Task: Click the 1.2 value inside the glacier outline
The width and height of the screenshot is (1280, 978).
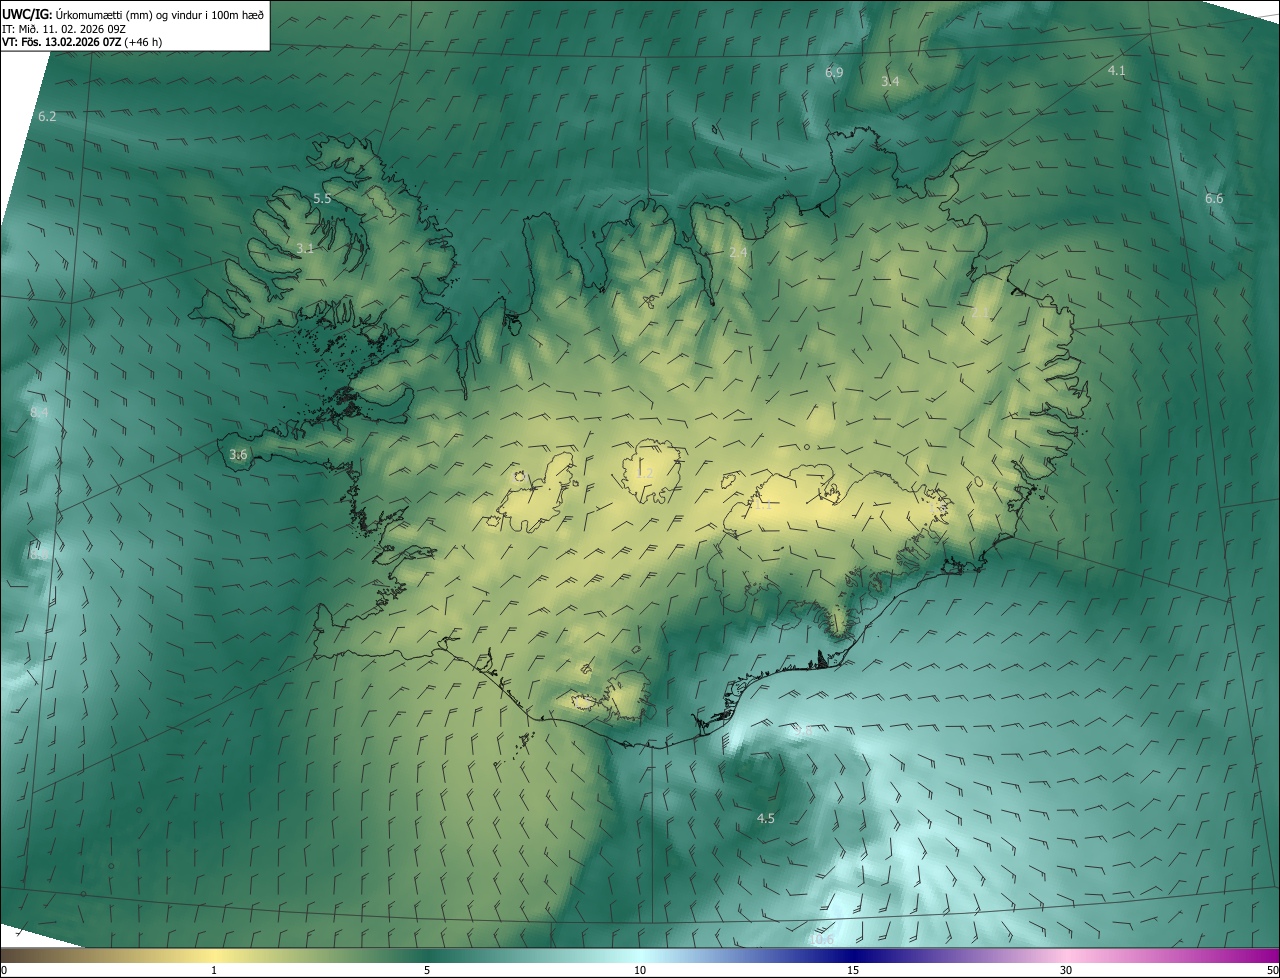Action: 646,473
